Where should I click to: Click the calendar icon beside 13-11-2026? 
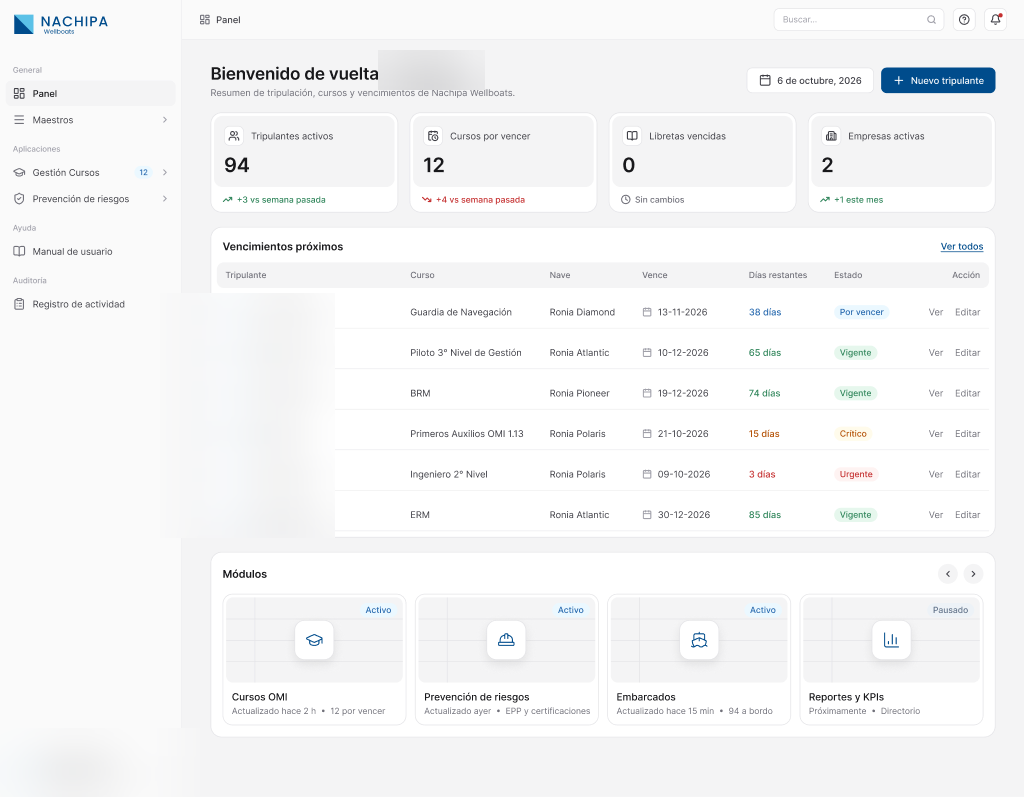click(647, 312)
